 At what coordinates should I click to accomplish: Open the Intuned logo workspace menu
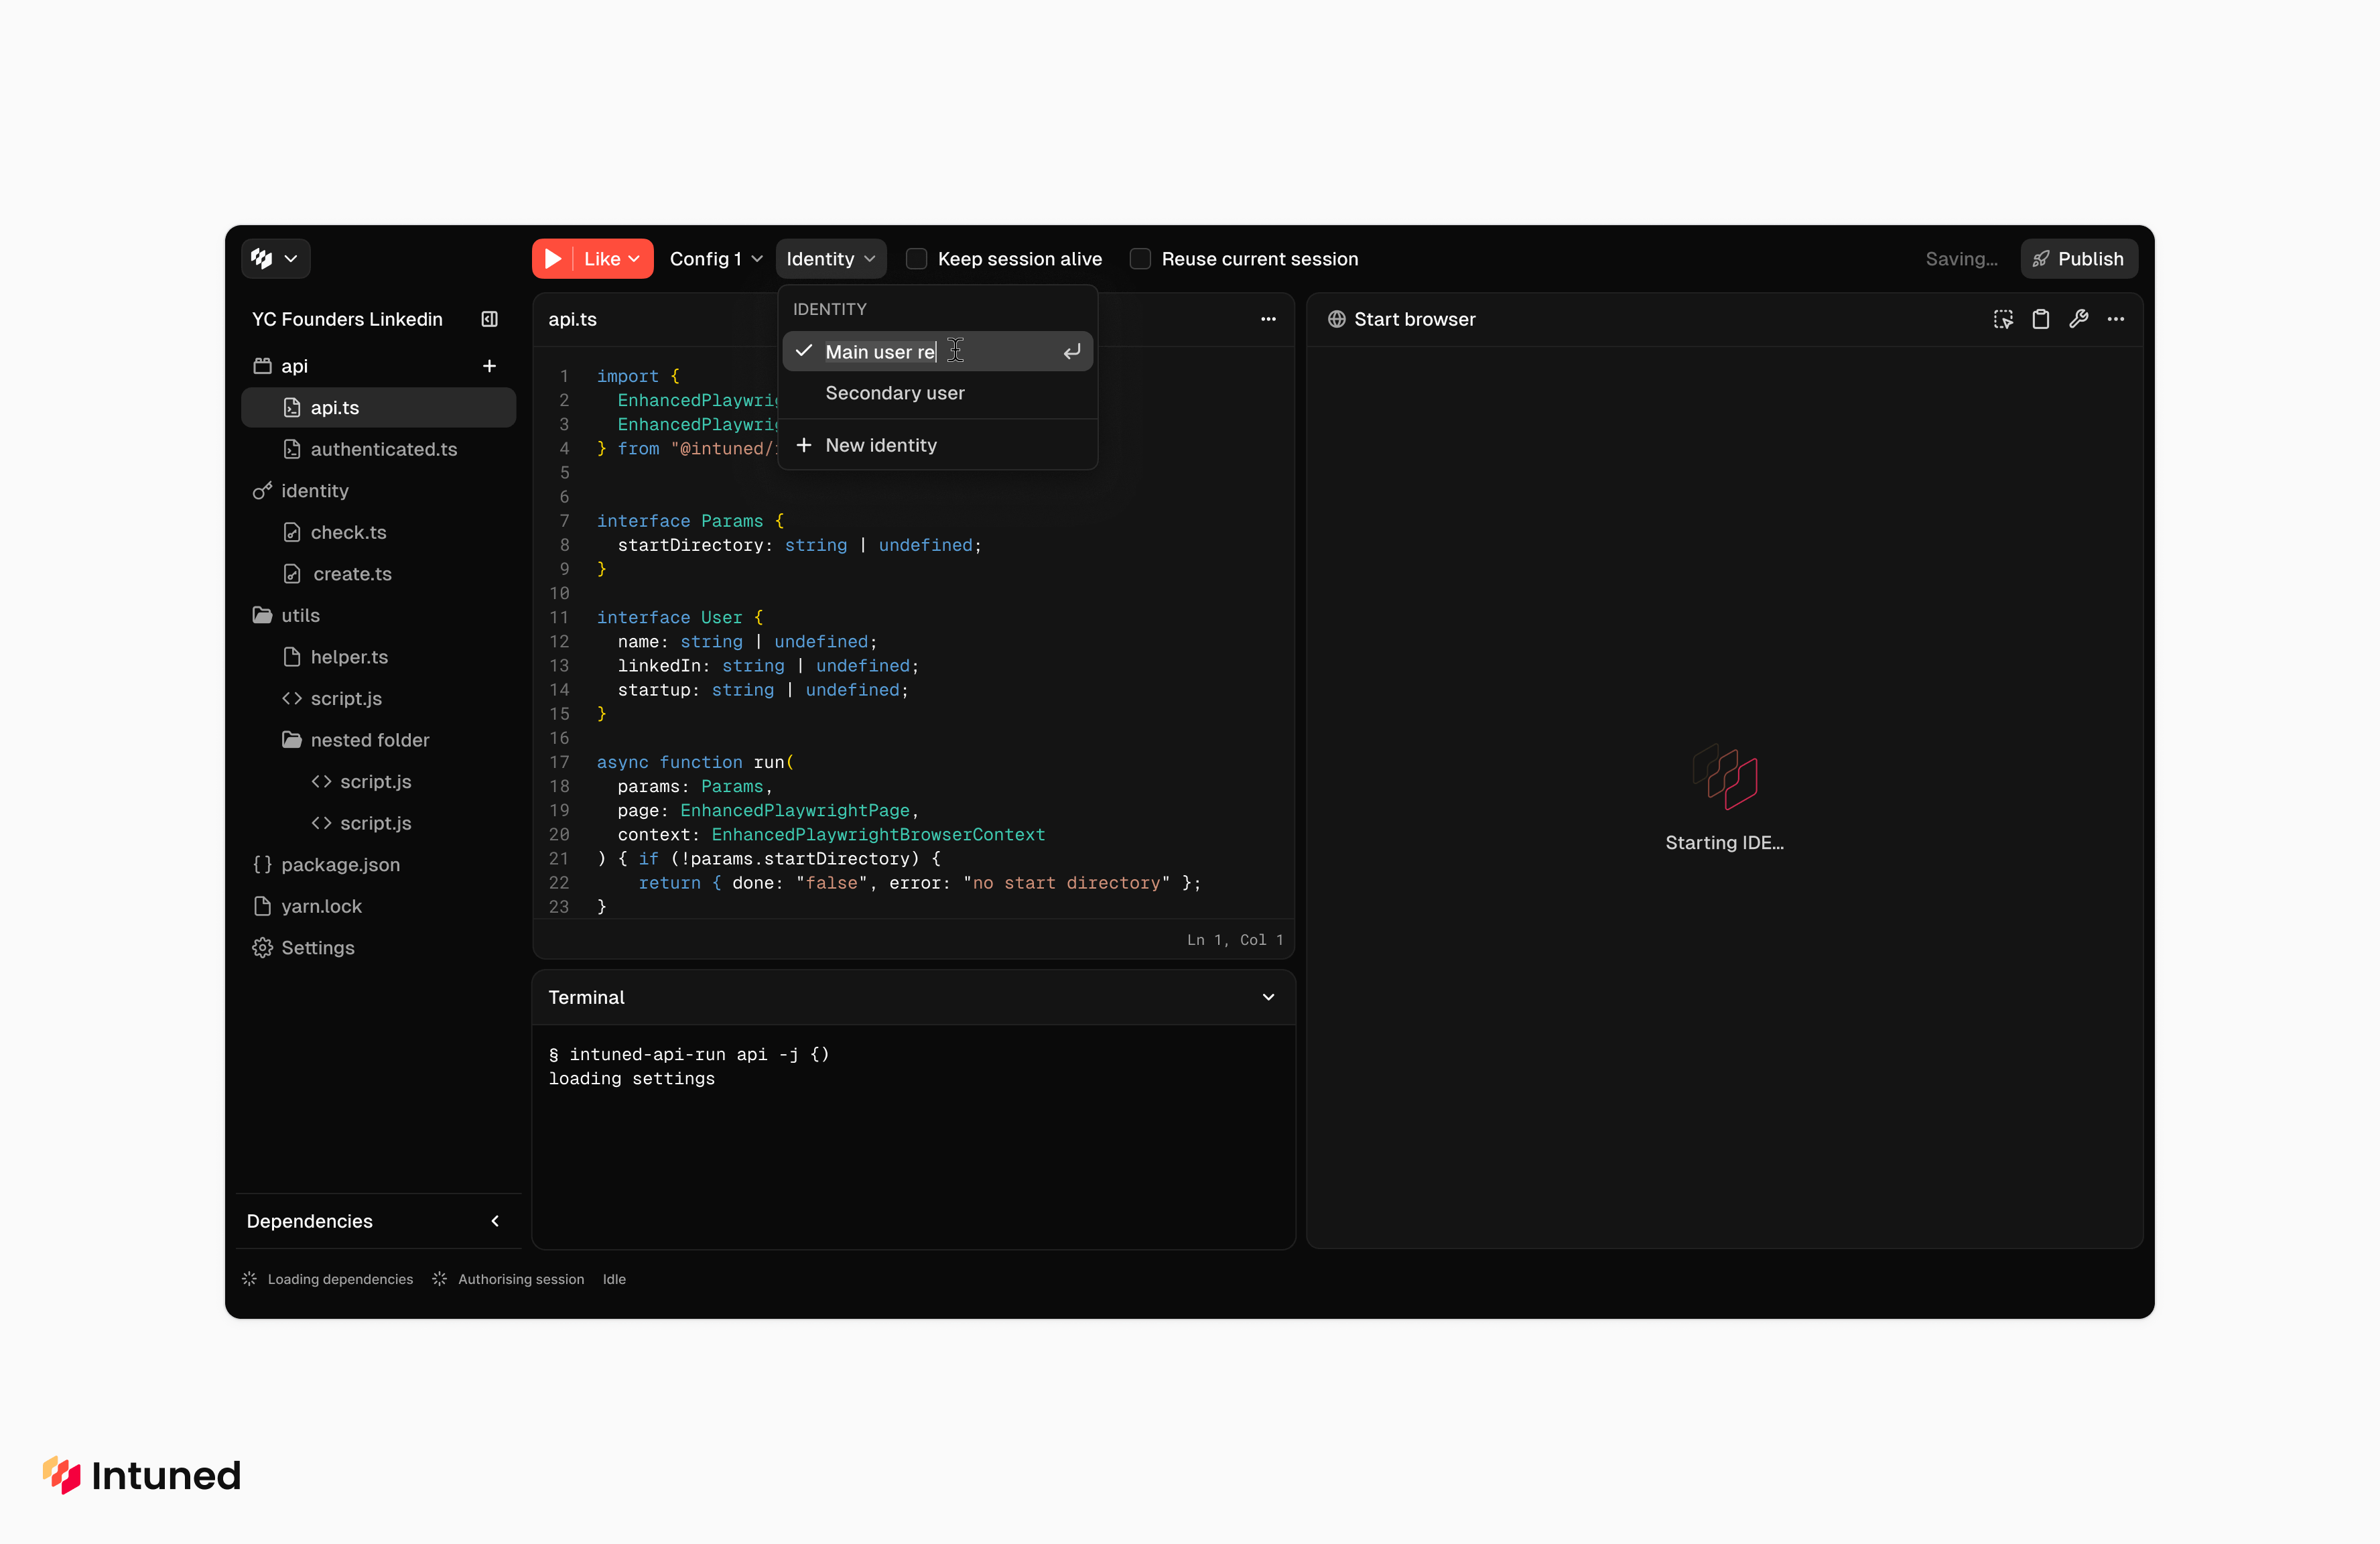(275, 259)
